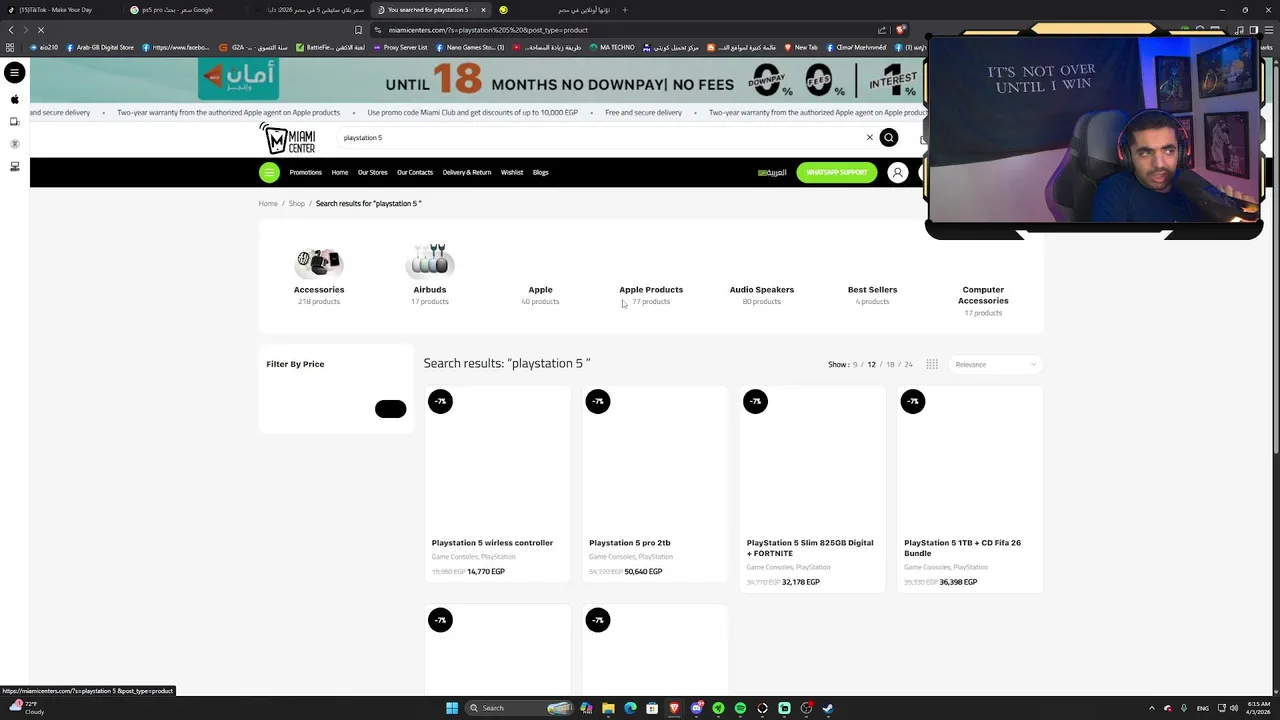Open Playstation 5 wireless controller product
The image size is (1280, 720).
tap(492, 543)
